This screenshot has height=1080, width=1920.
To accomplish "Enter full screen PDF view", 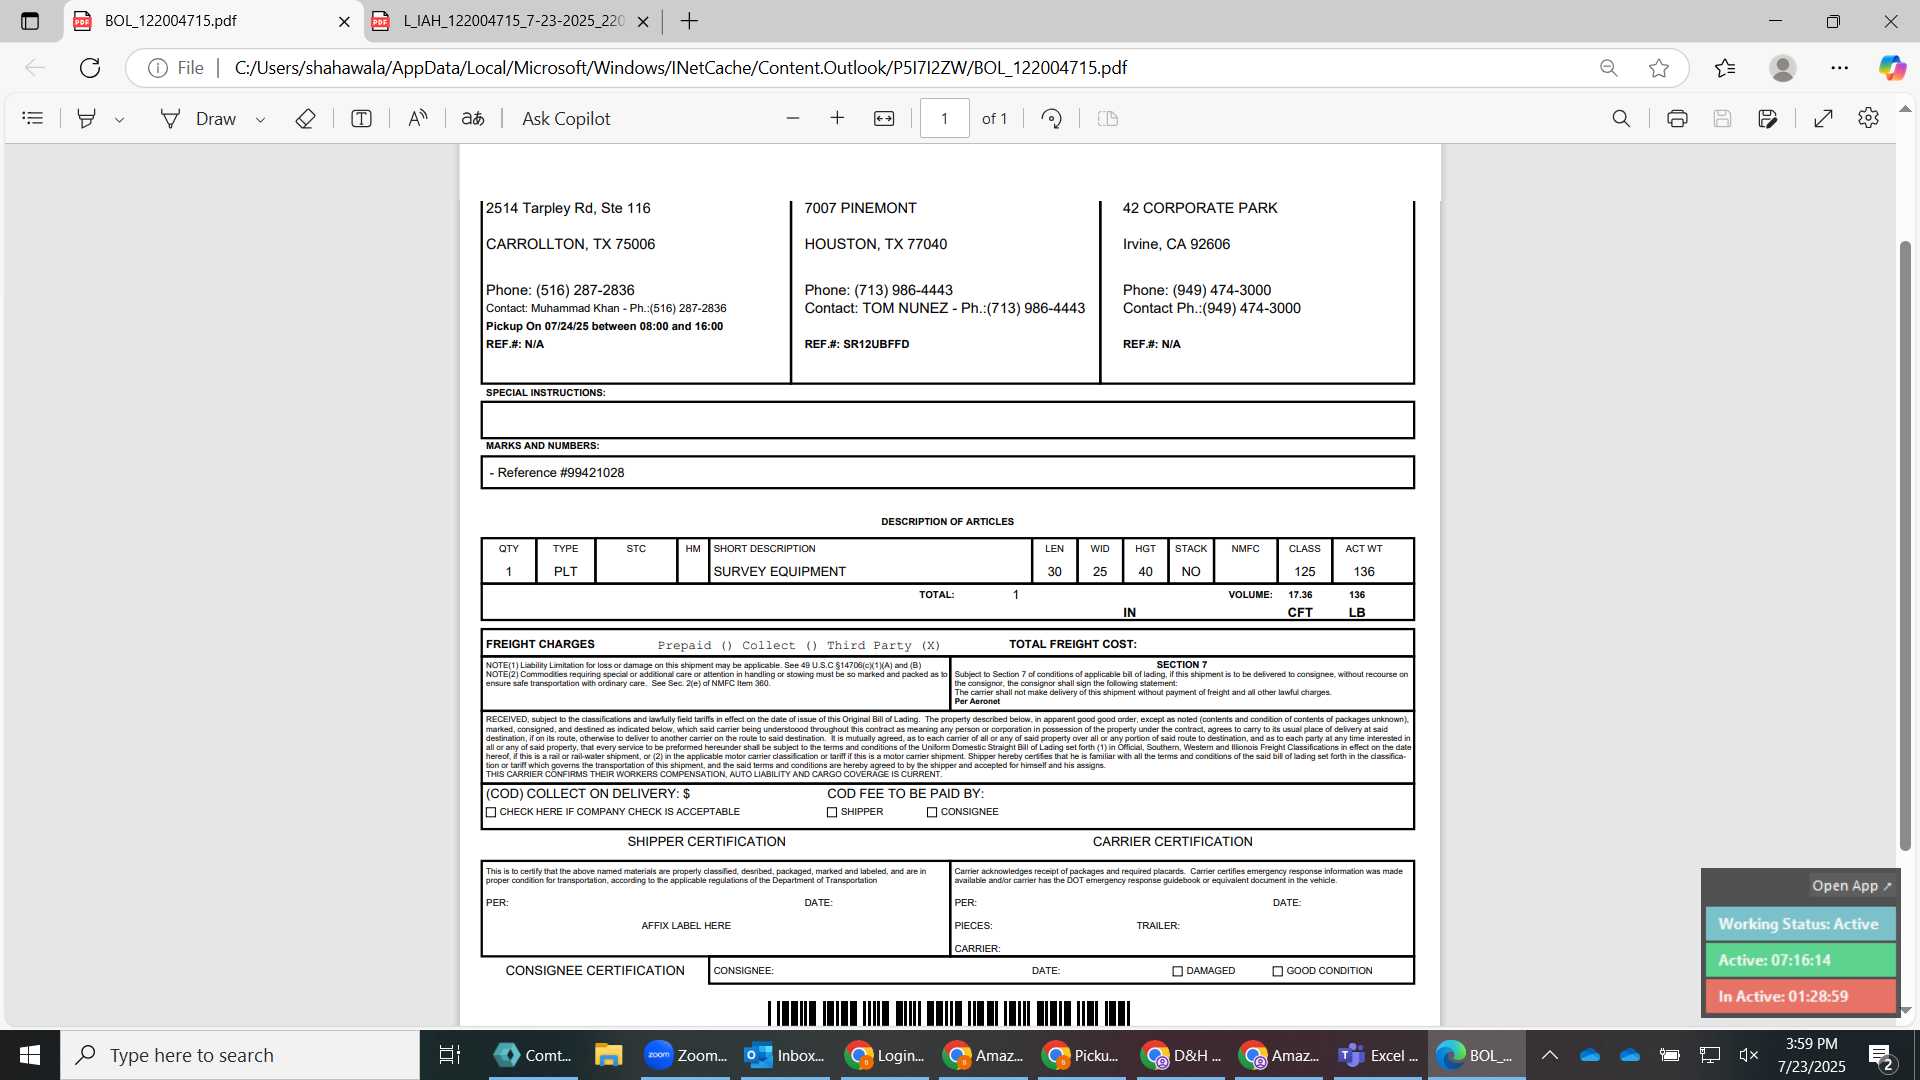I will tap(1823, 118).
